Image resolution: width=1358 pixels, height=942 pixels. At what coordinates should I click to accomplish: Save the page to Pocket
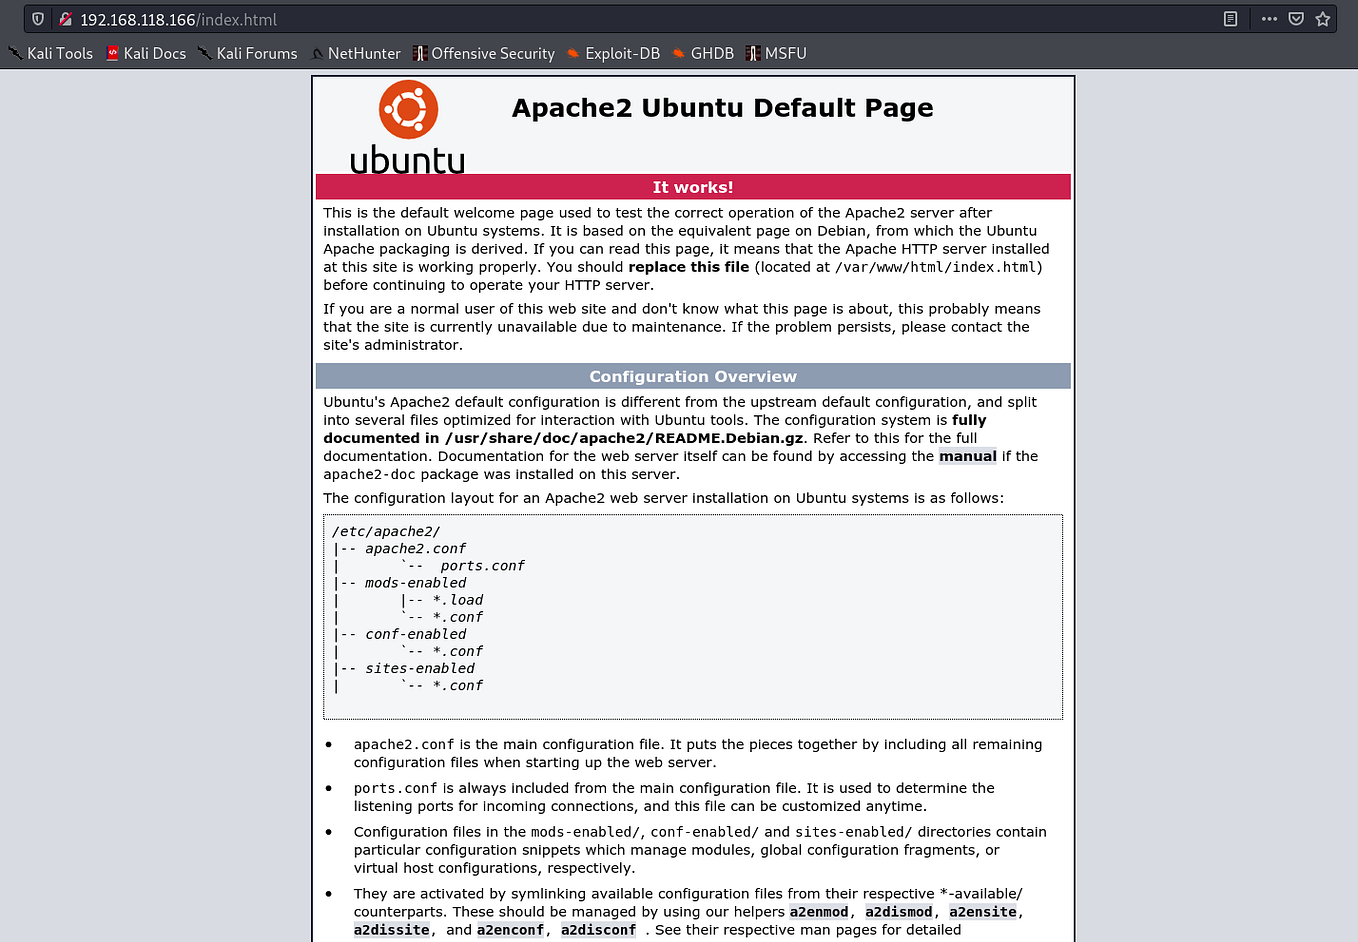point(1295,18)
